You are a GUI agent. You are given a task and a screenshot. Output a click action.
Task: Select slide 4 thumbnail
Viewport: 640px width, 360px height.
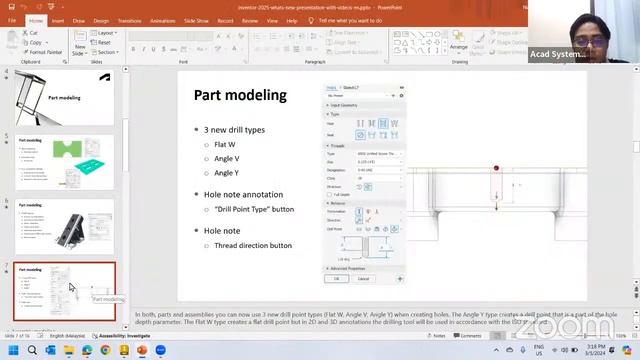point(64,98)
